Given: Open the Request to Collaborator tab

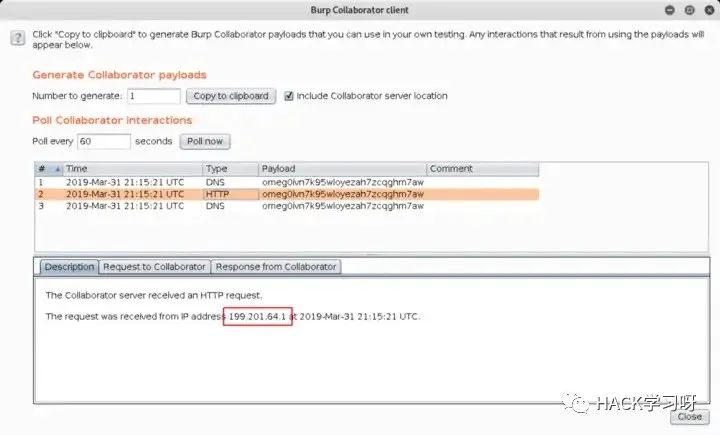Looking at the screenshot, I should pos(155,267).
